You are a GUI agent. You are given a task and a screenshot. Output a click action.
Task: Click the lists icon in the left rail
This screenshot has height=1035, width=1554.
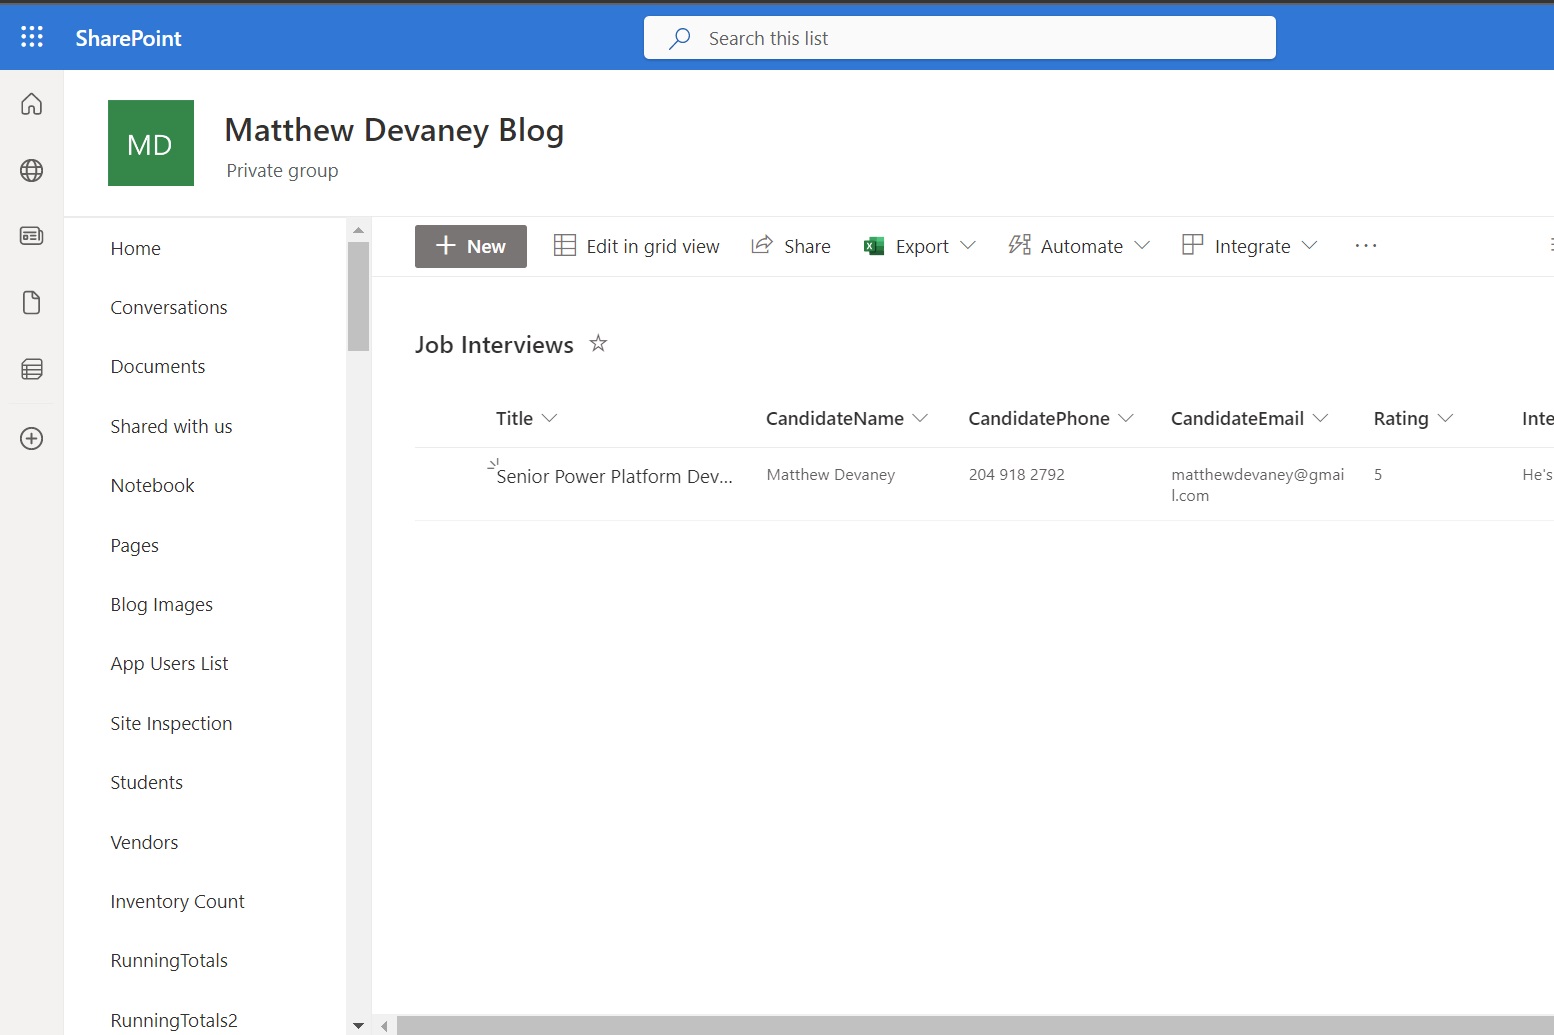coord(31,368)
